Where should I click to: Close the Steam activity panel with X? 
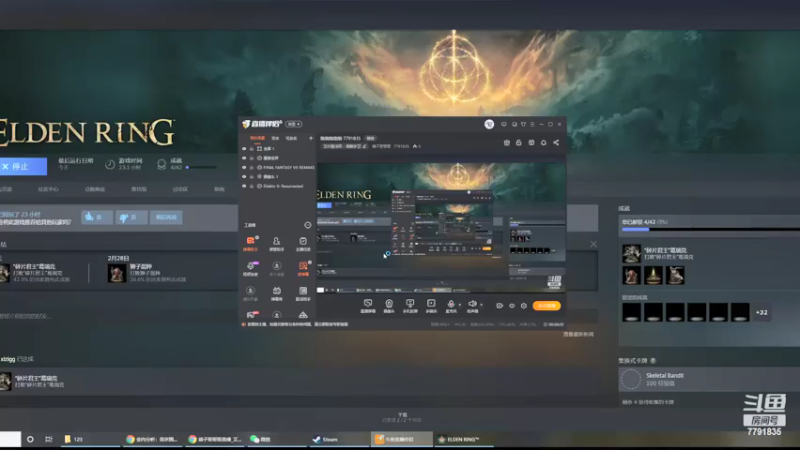pos(593,244)
